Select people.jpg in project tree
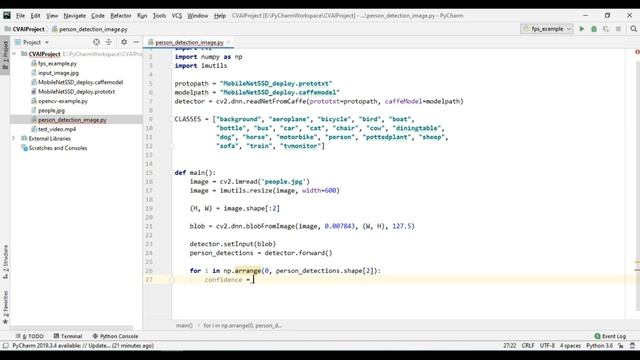Screen dimensions: 640x360 [x=51, y=111]
